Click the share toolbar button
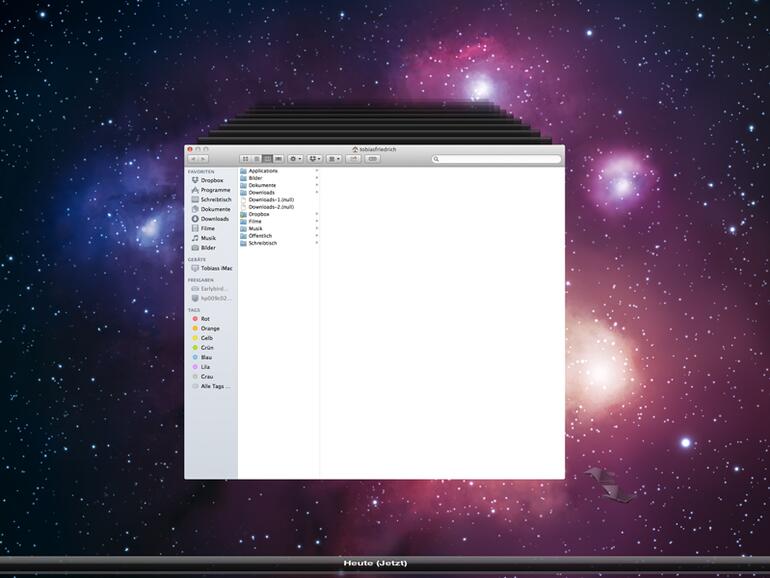Viewport: 770px width, 578px height. pos(354,159)
